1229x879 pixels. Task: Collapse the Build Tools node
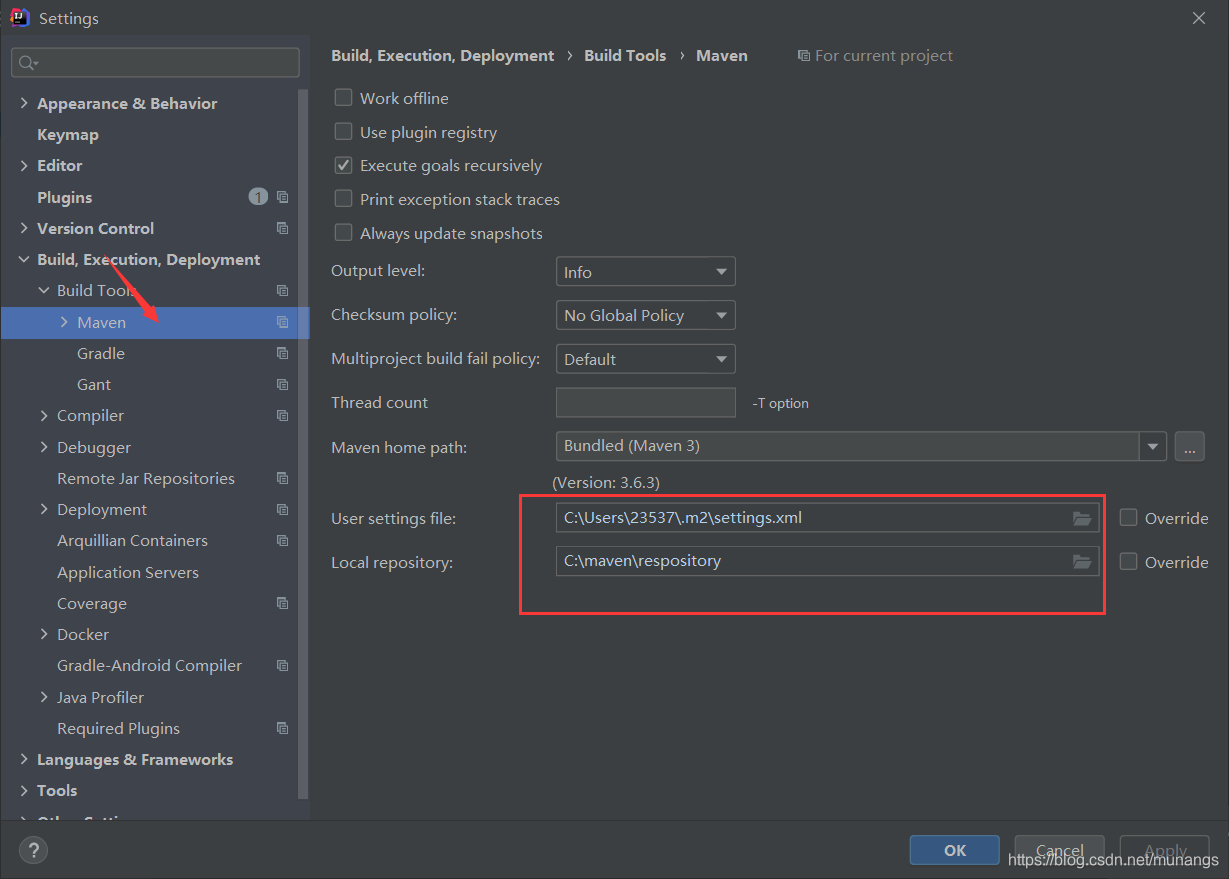[x=44, y=290]
